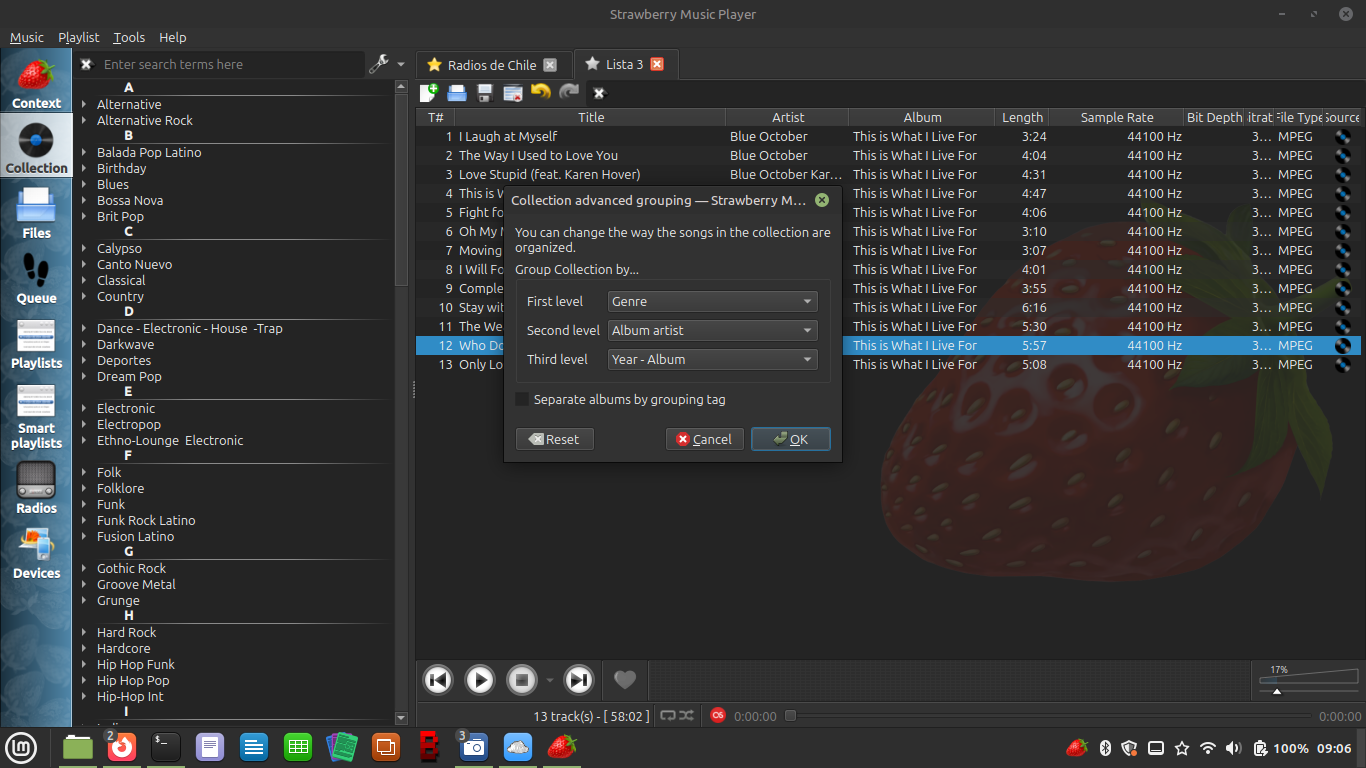Open the First level Genre dropdown

pyautogui.click(x=713, y=301)
